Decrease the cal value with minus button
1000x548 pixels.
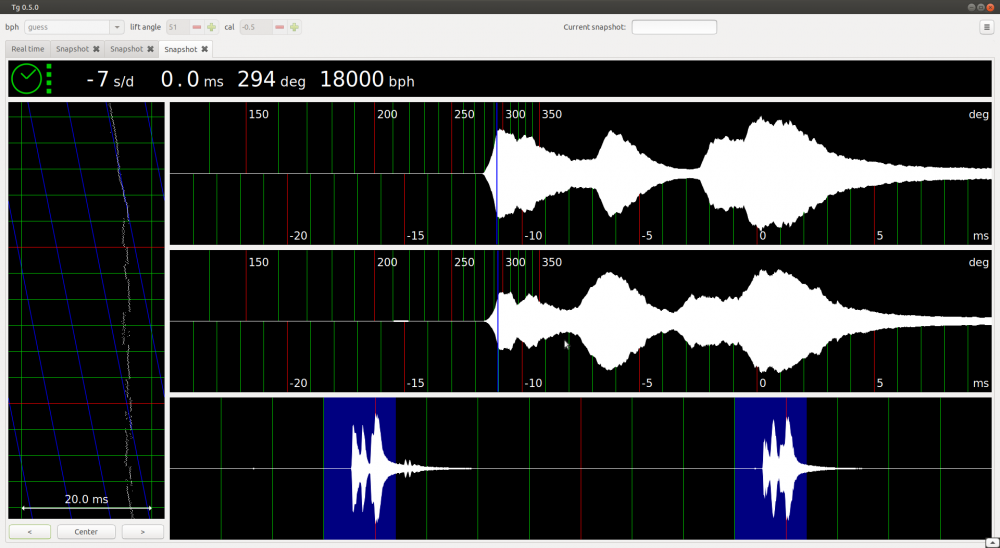[279, 27]
